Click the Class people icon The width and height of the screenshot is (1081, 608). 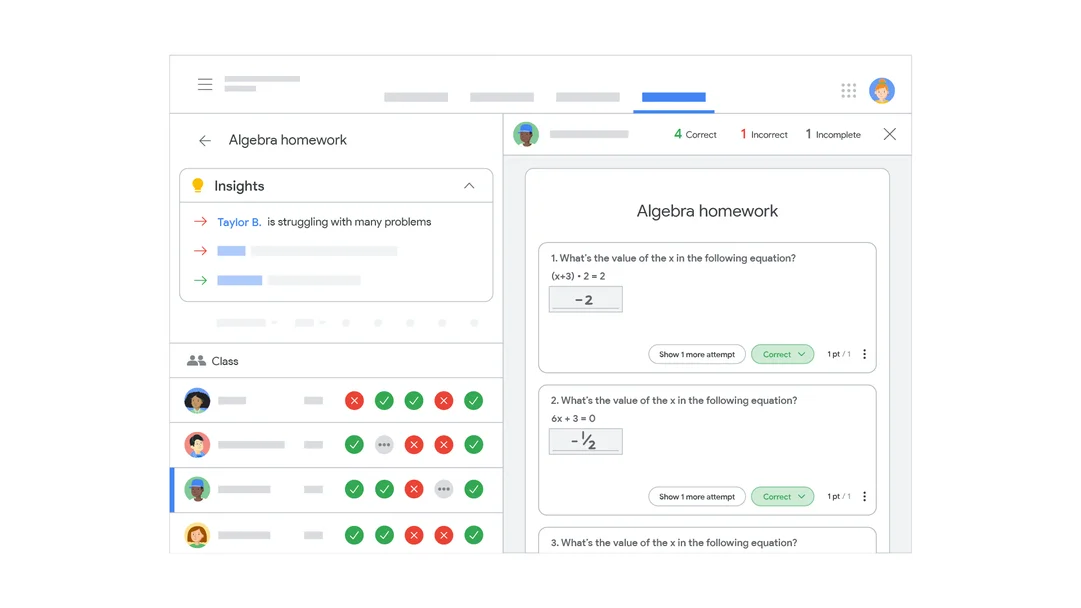(196, 361)
